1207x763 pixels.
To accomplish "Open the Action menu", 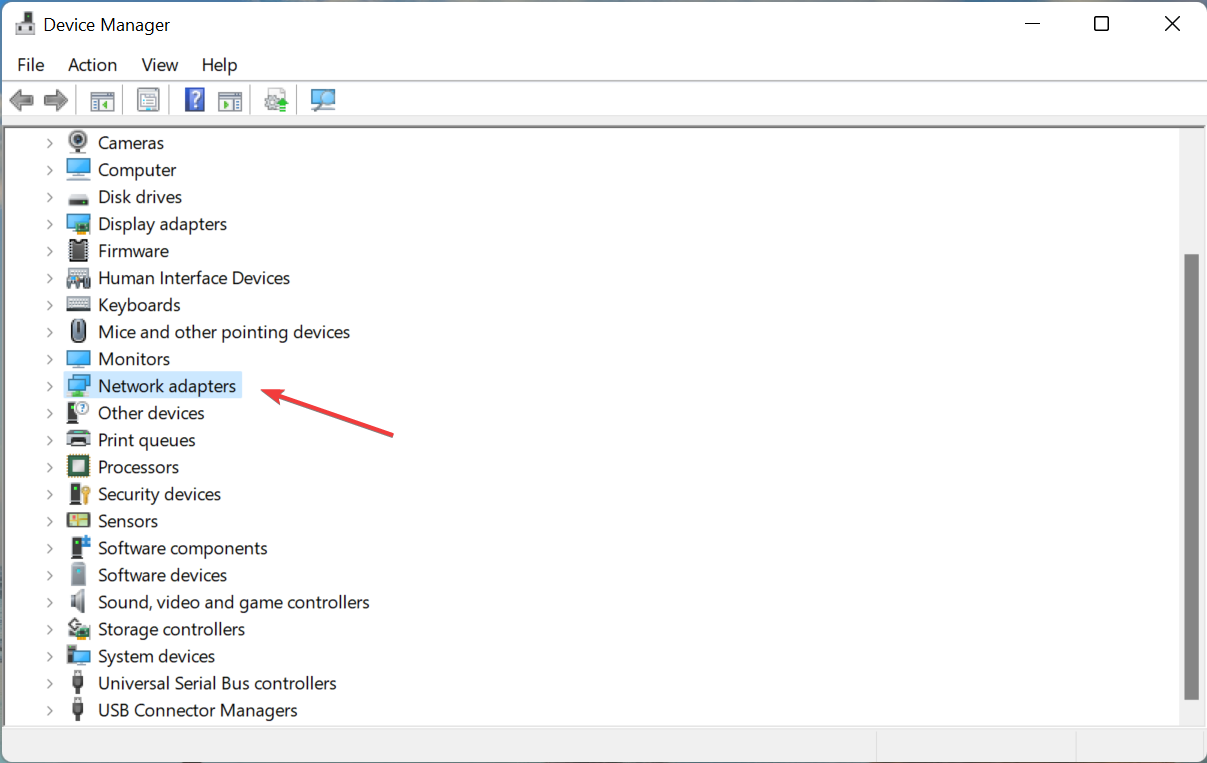I will pyautogui.click(x=92, y=65).
